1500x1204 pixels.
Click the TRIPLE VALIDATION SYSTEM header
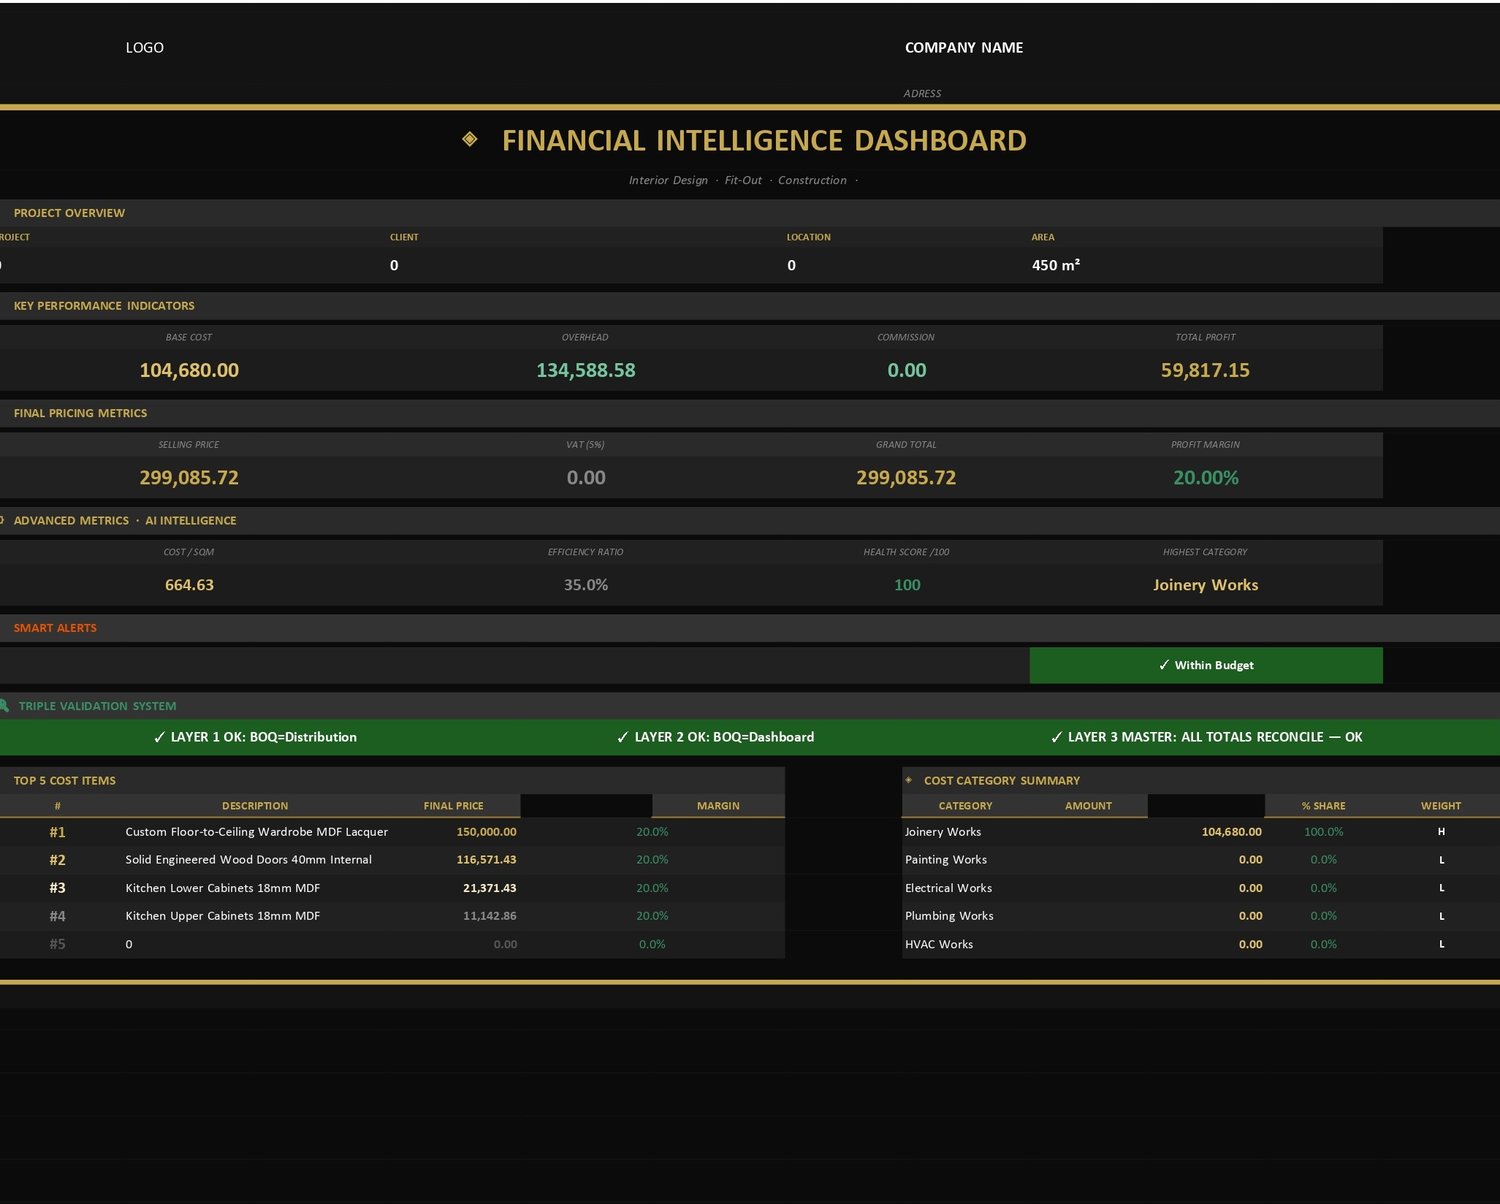pos(97,706)
